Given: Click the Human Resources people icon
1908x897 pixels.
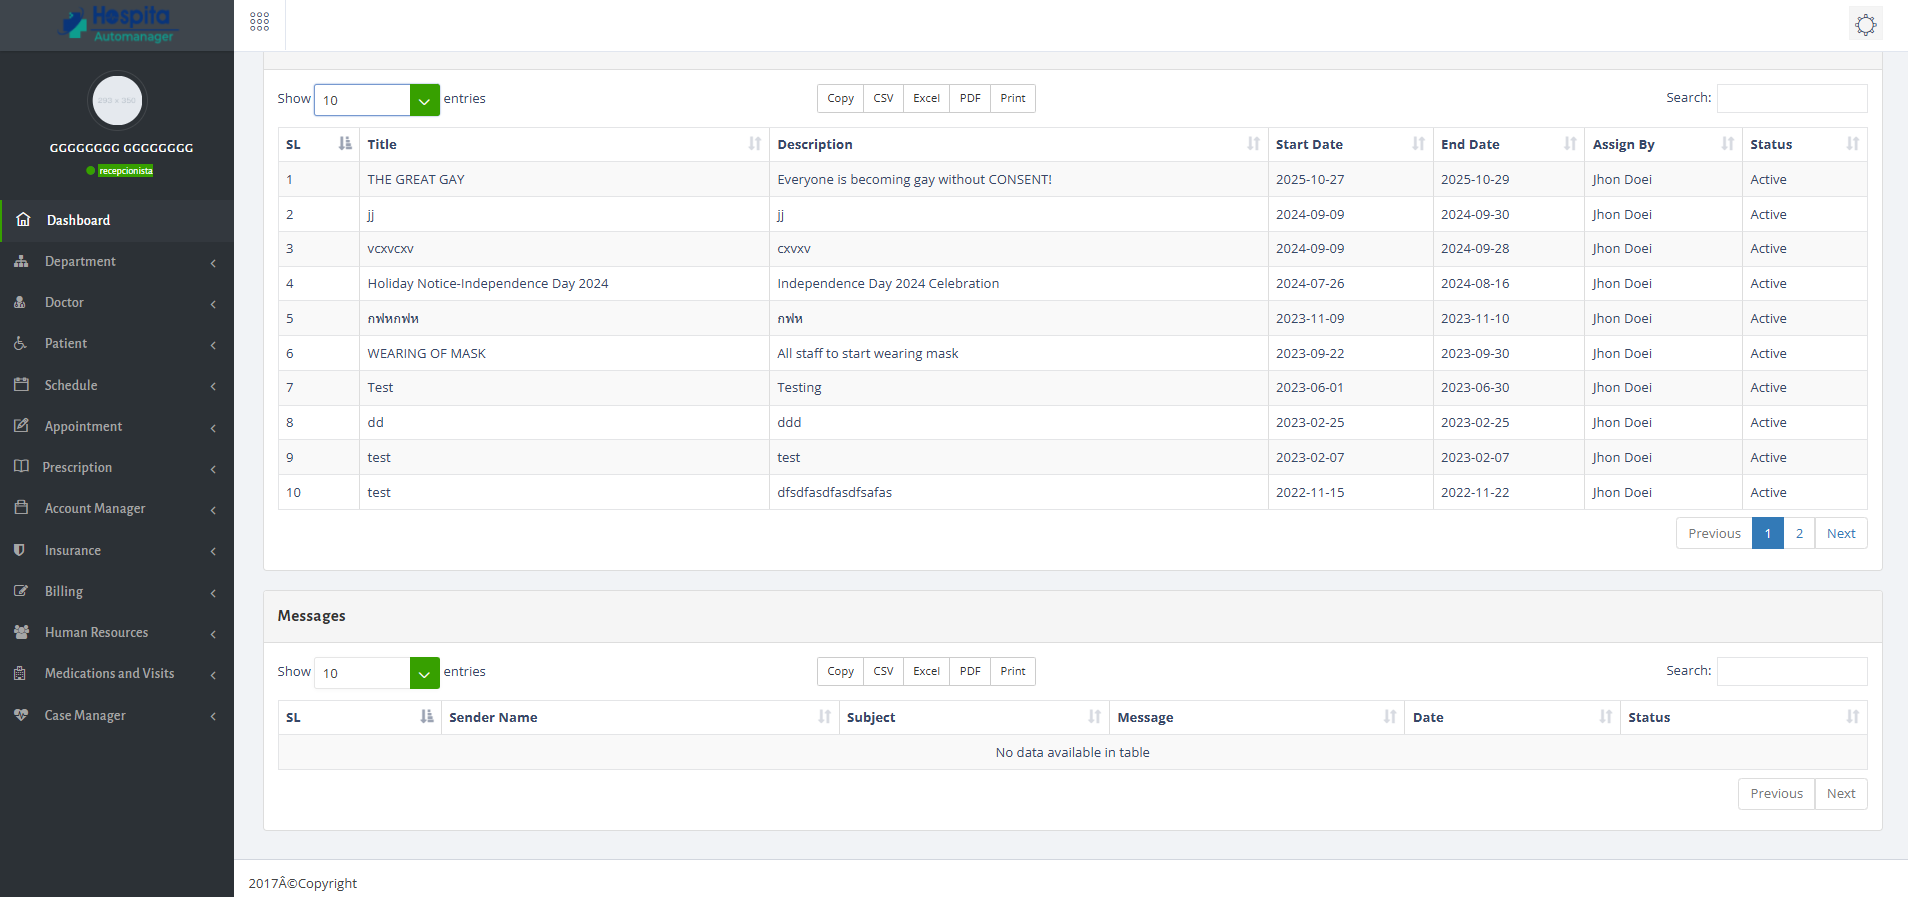Looking at the screenshot, I should tap(21, 631).
